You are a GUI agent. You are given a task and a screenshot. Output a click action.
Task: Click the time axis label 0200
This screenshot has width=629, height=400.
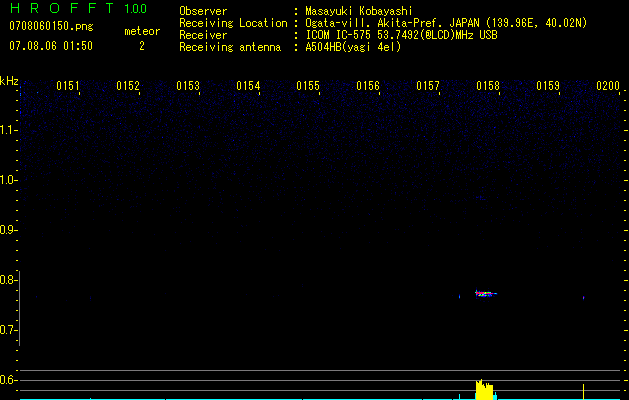tap(608, 86)
